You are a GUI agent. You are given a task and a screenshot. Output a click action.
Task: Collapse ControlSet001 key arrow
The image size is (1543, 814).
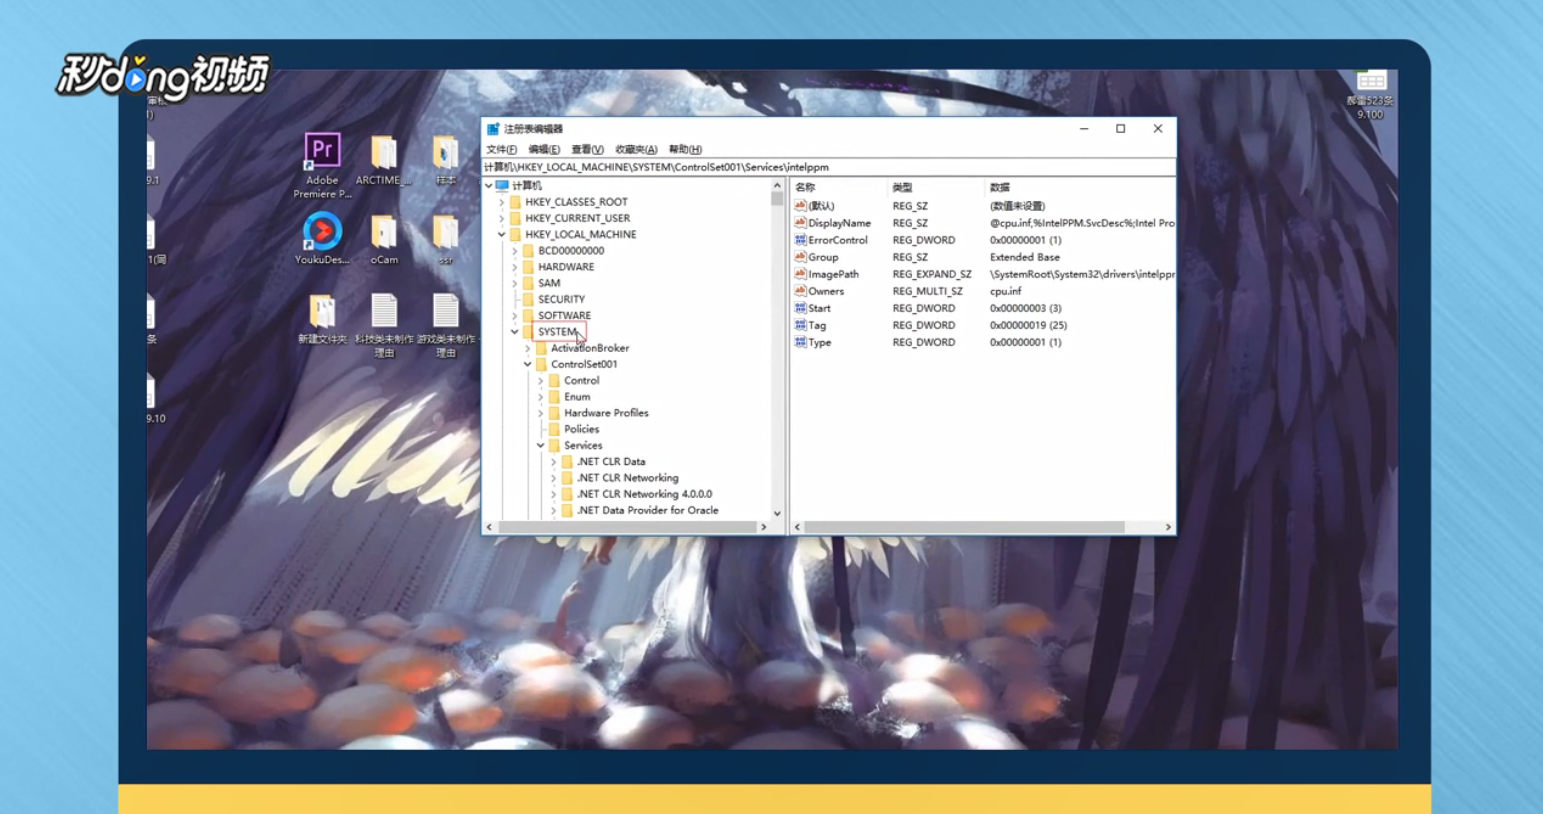(x=528, y=364)
